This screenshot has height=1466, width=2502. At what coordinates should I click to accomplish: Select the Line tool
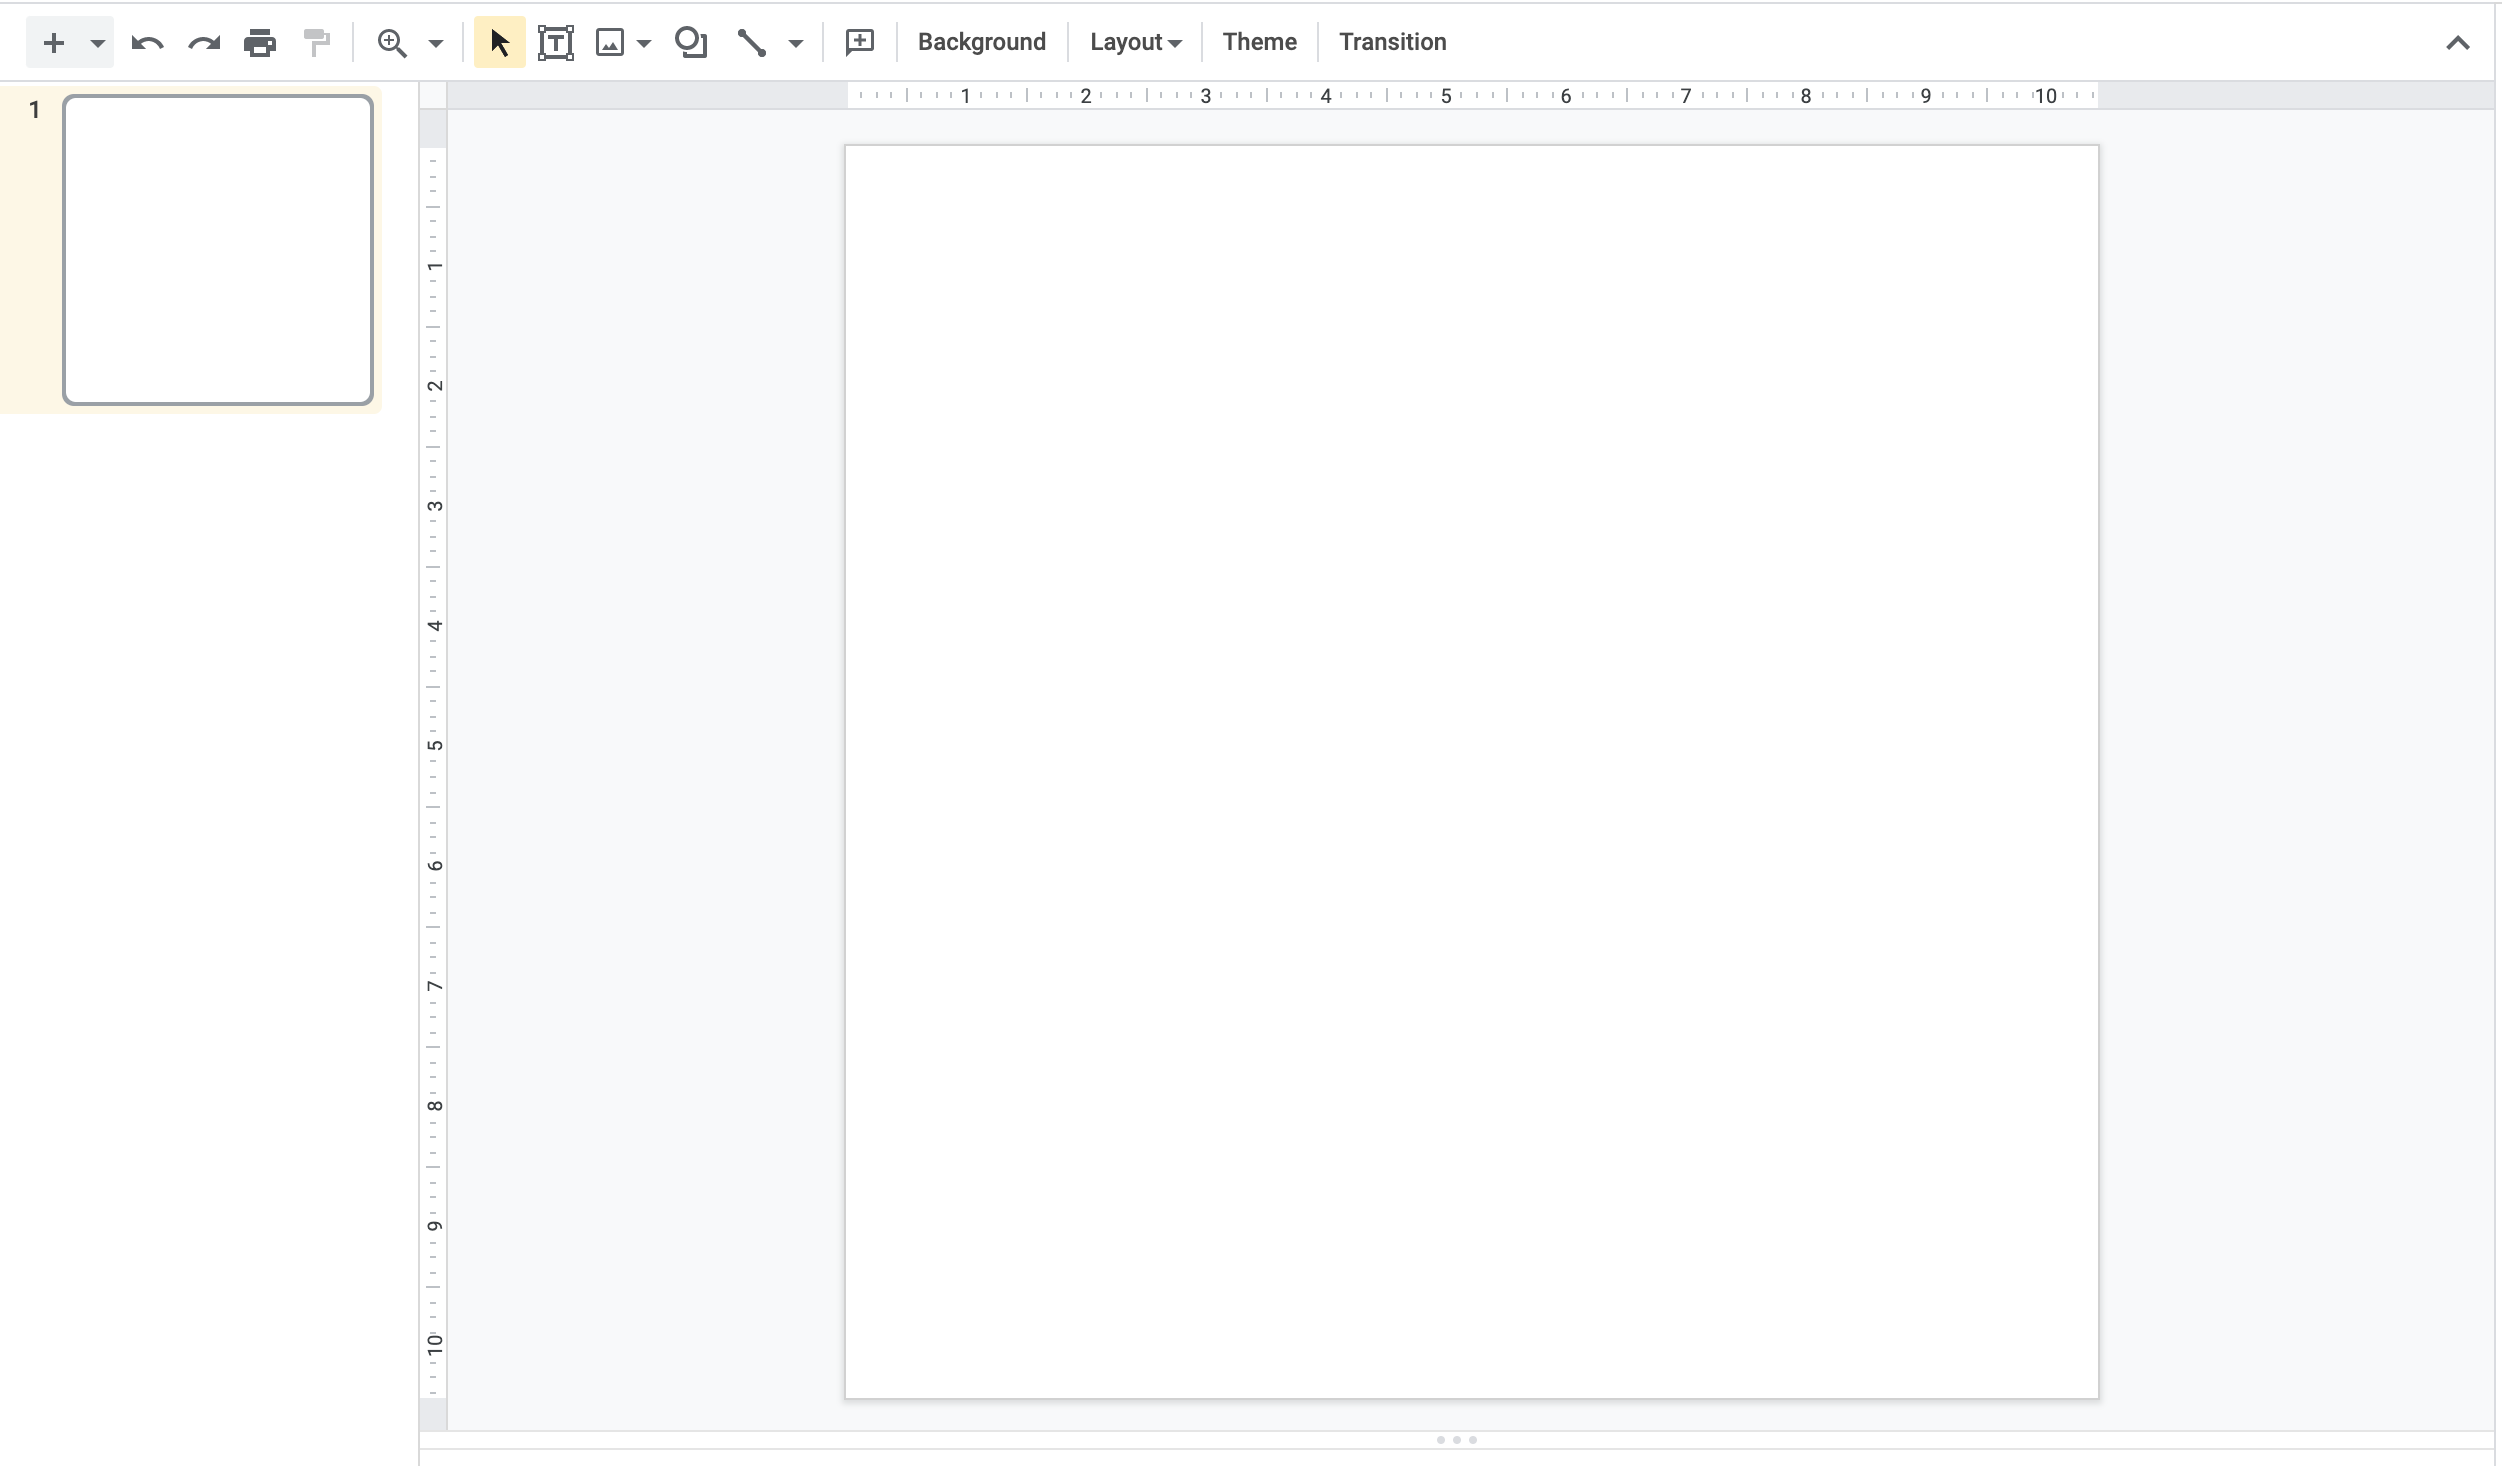751,43
